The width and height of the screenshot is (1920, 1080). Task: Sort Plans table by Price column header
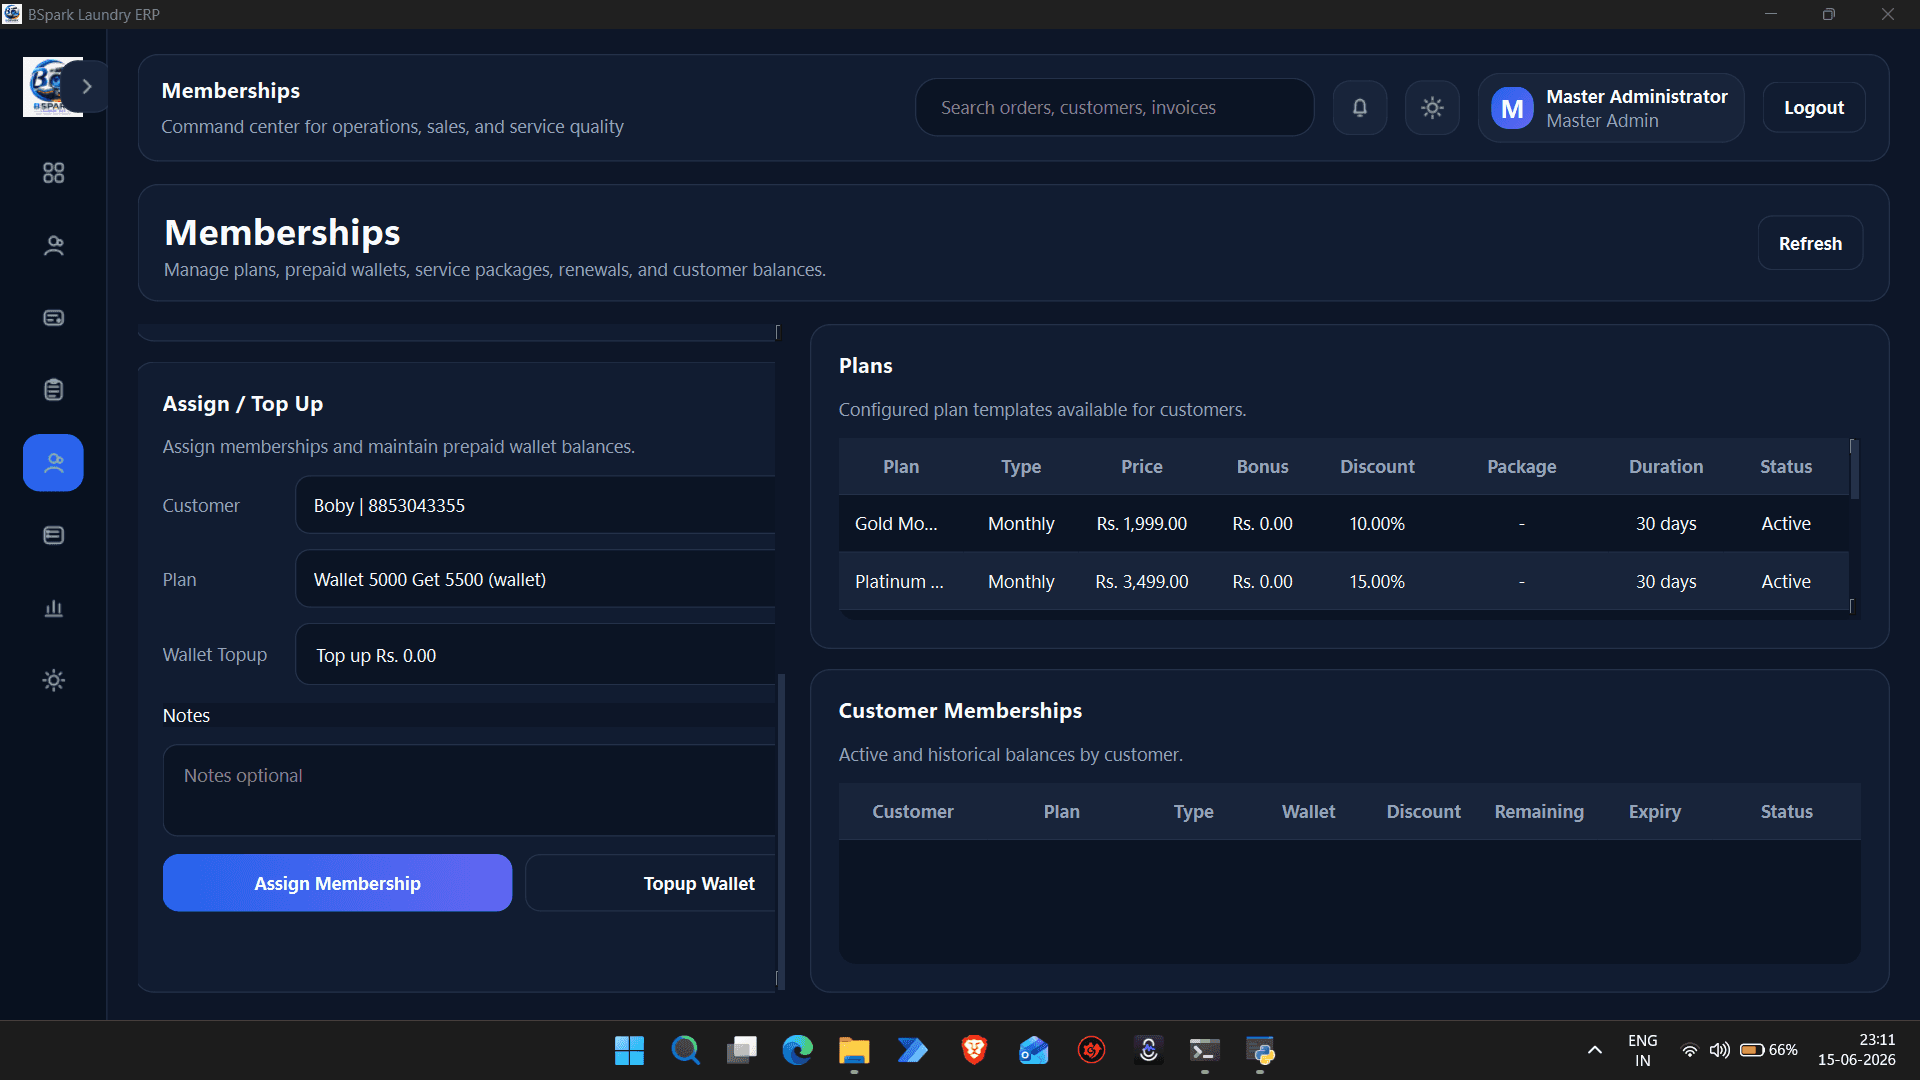(x=1141, y=467)
